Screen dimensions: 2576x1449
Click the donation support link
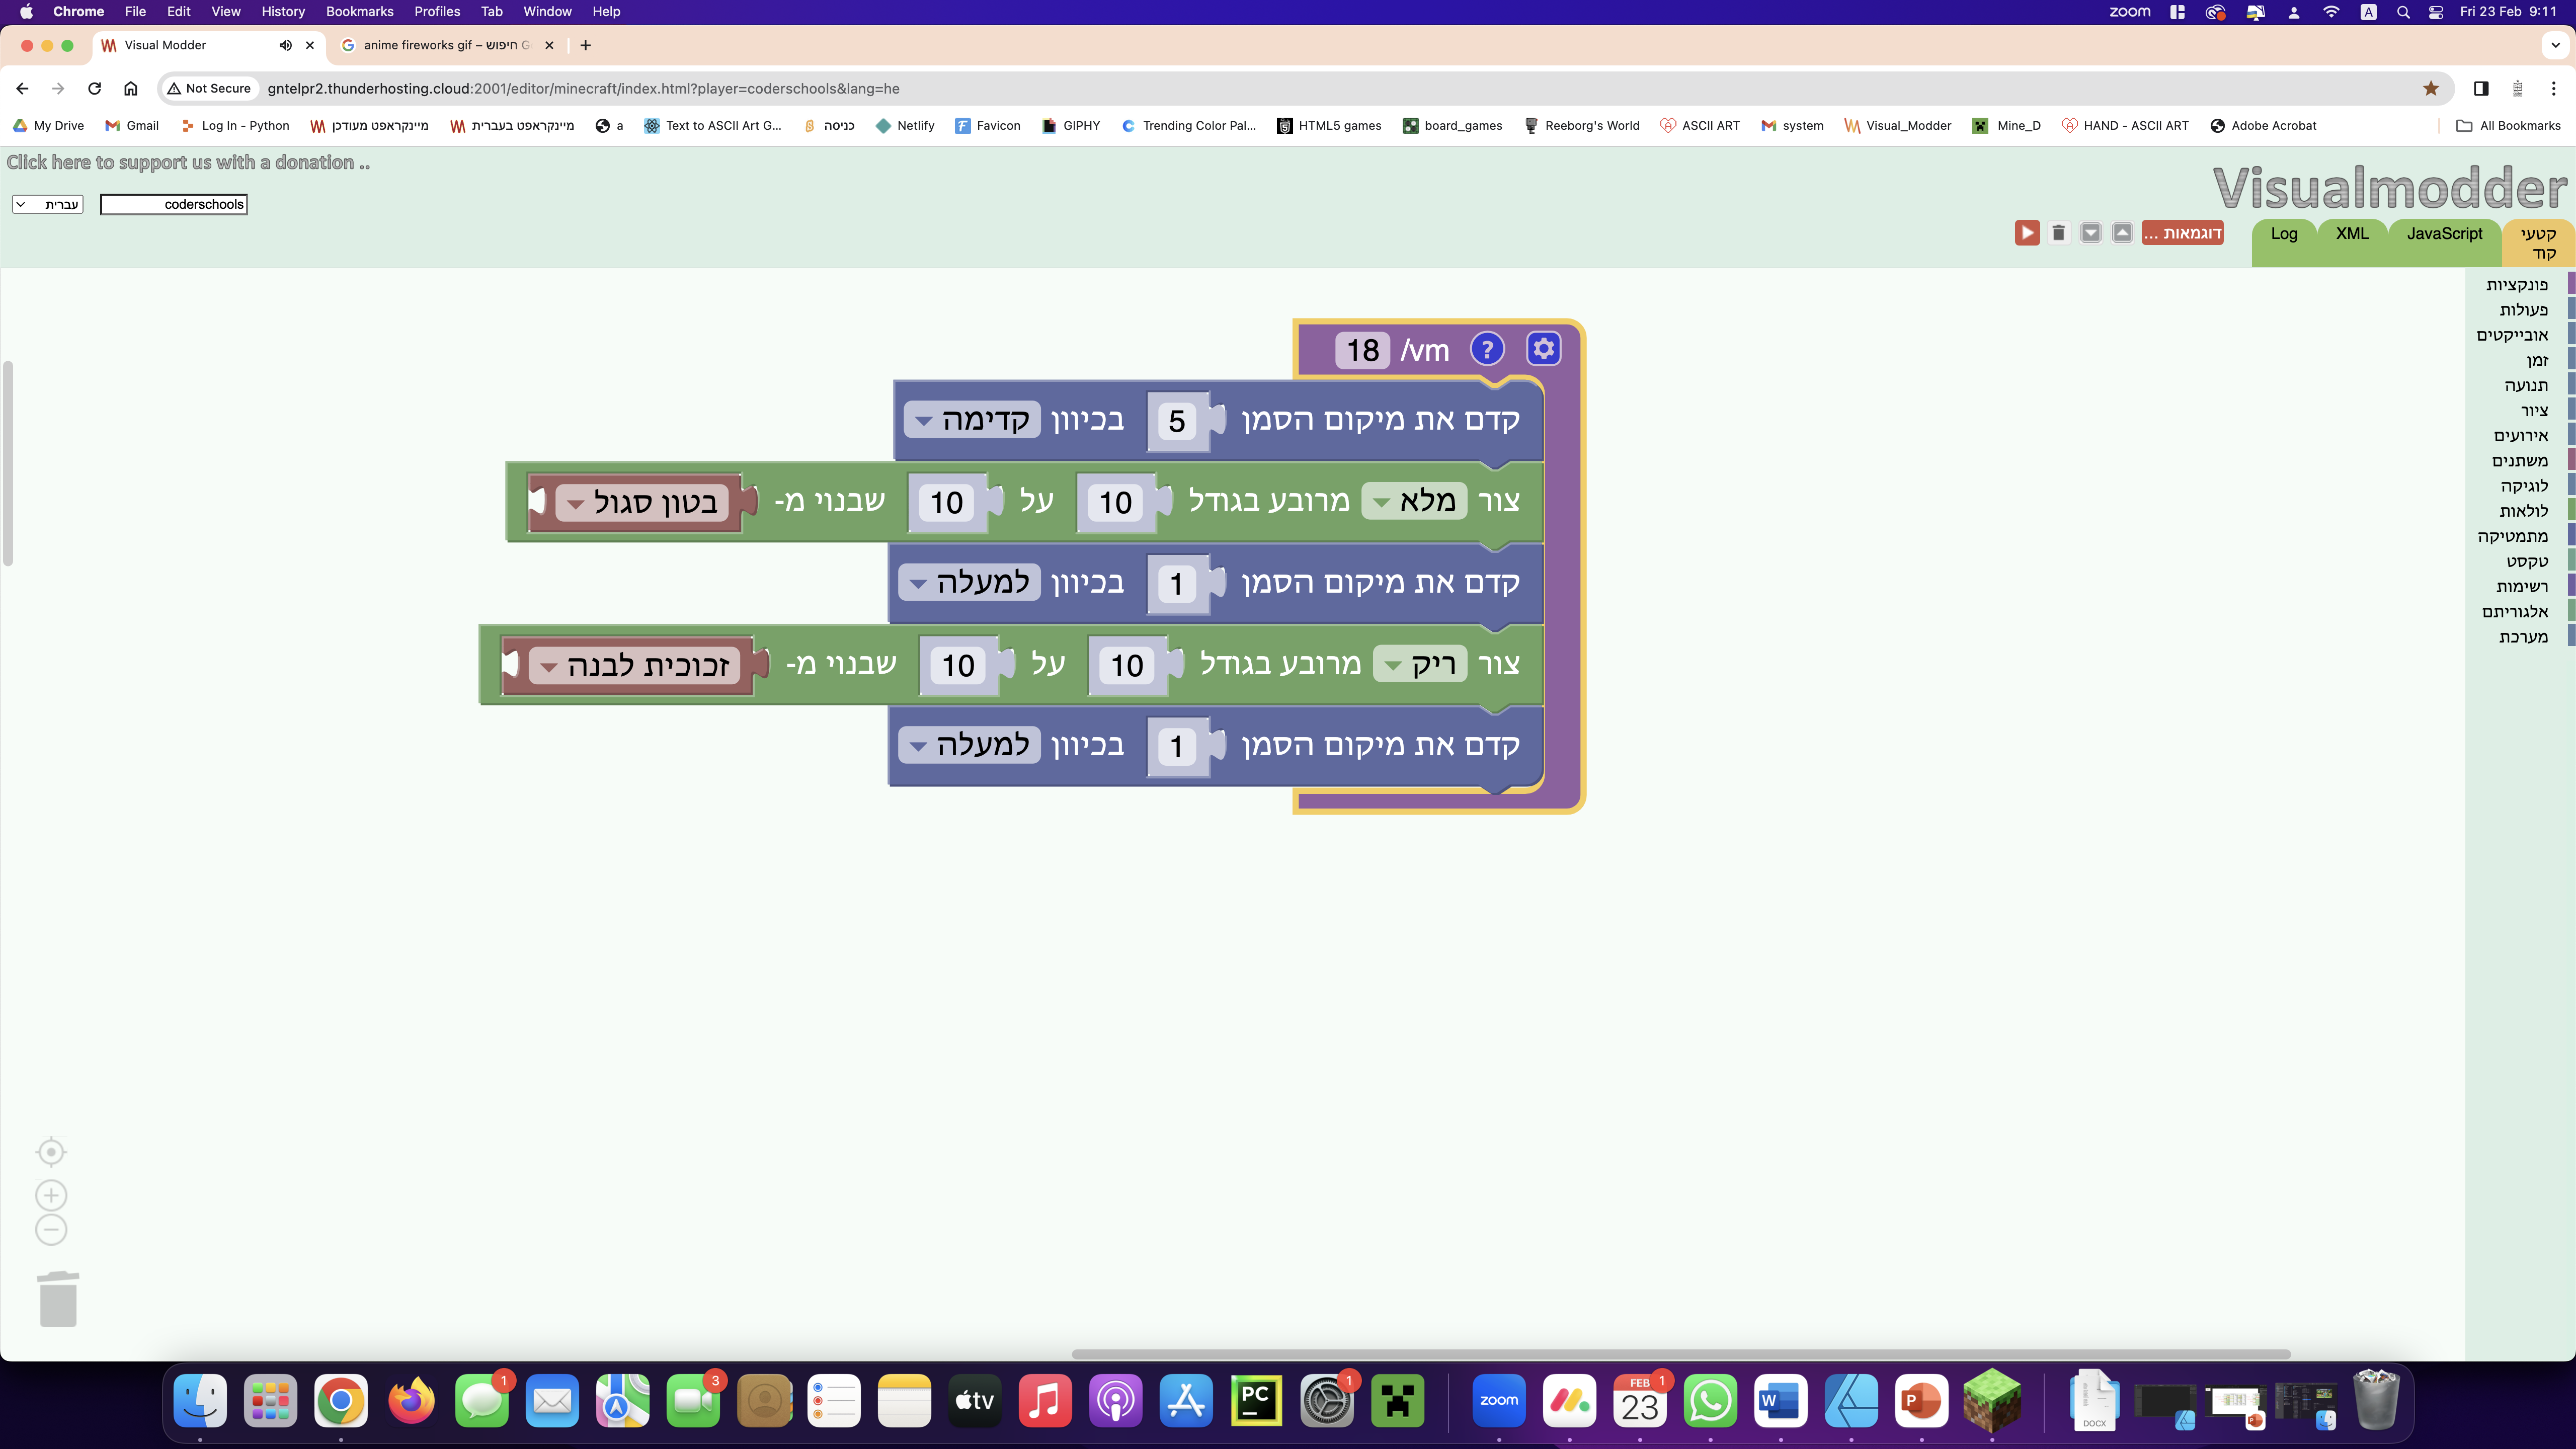coord(188,162)
